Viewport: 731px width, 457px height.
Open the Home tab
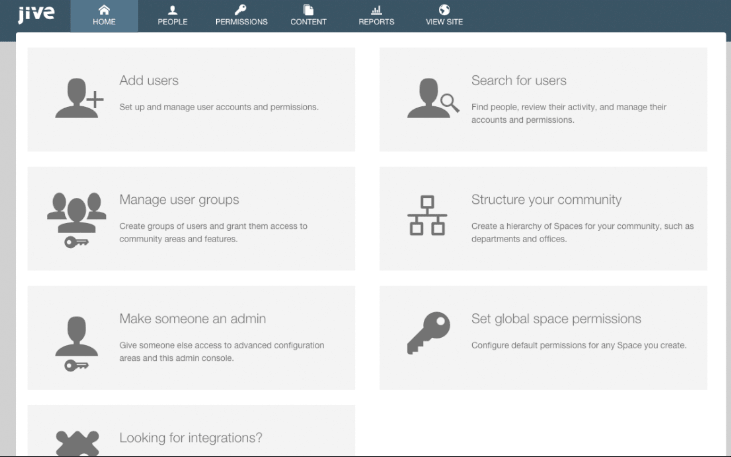pyautogui.click(x=104, y=16)
